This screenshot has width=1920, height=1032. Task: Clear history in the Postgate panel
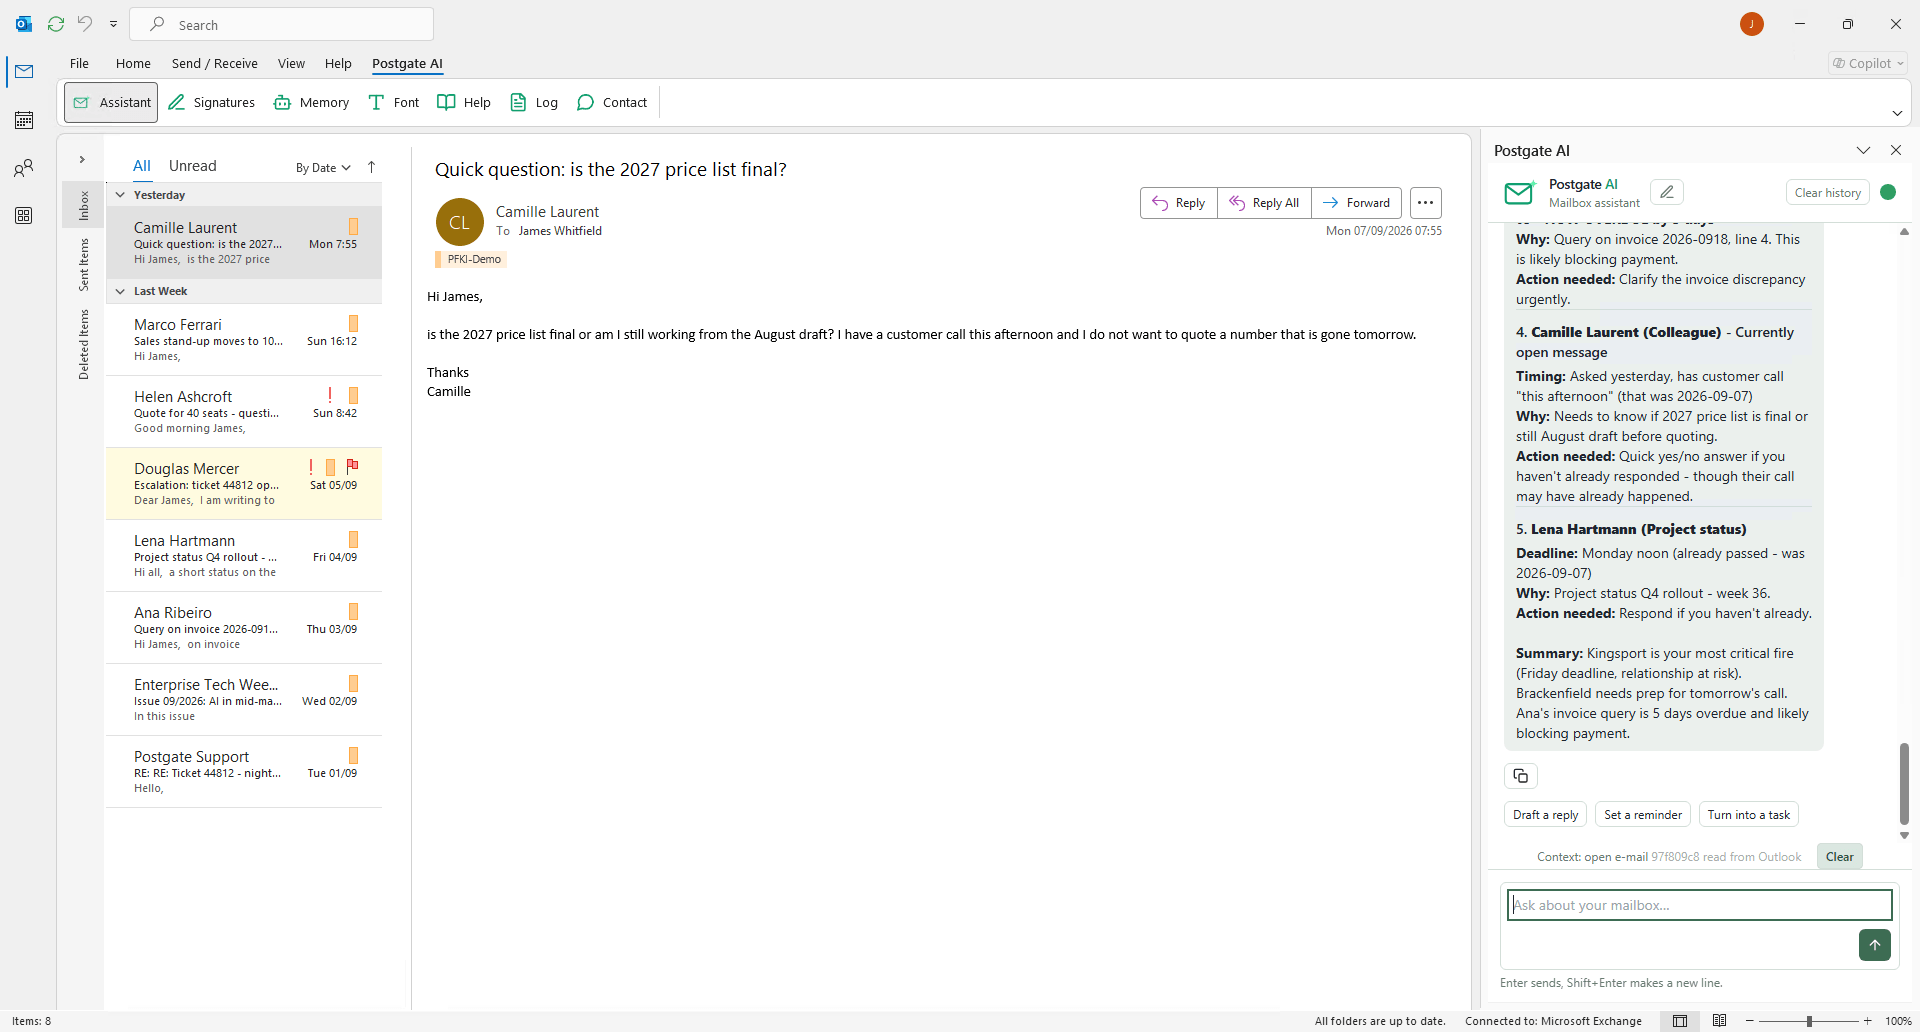click(1827, 192)
